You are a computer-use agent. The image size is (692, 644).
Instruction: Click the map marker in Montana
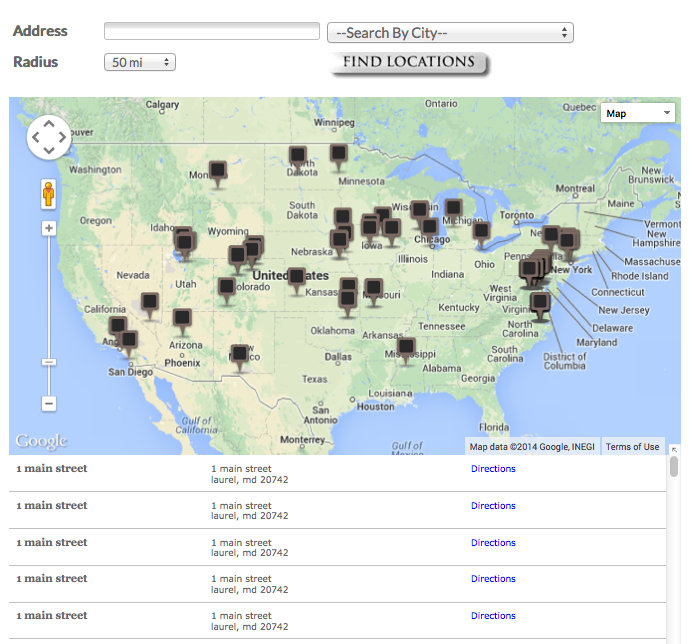(x=217, y=172)
